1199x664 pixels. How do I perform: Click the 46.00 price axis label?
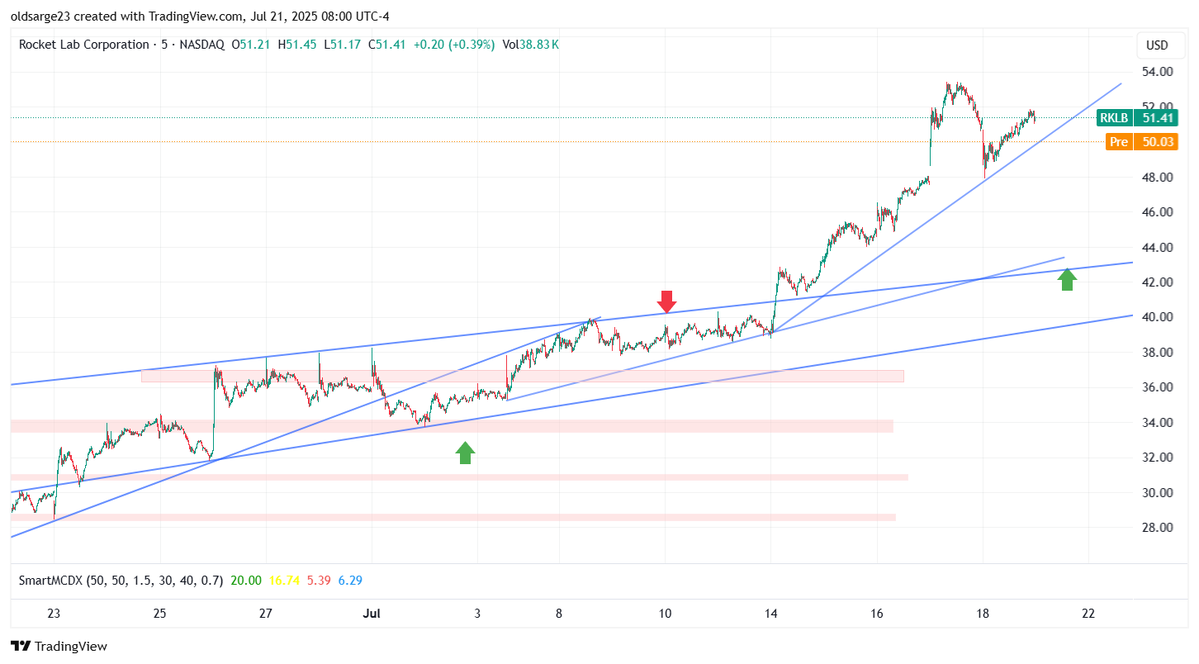point(1157,212)
